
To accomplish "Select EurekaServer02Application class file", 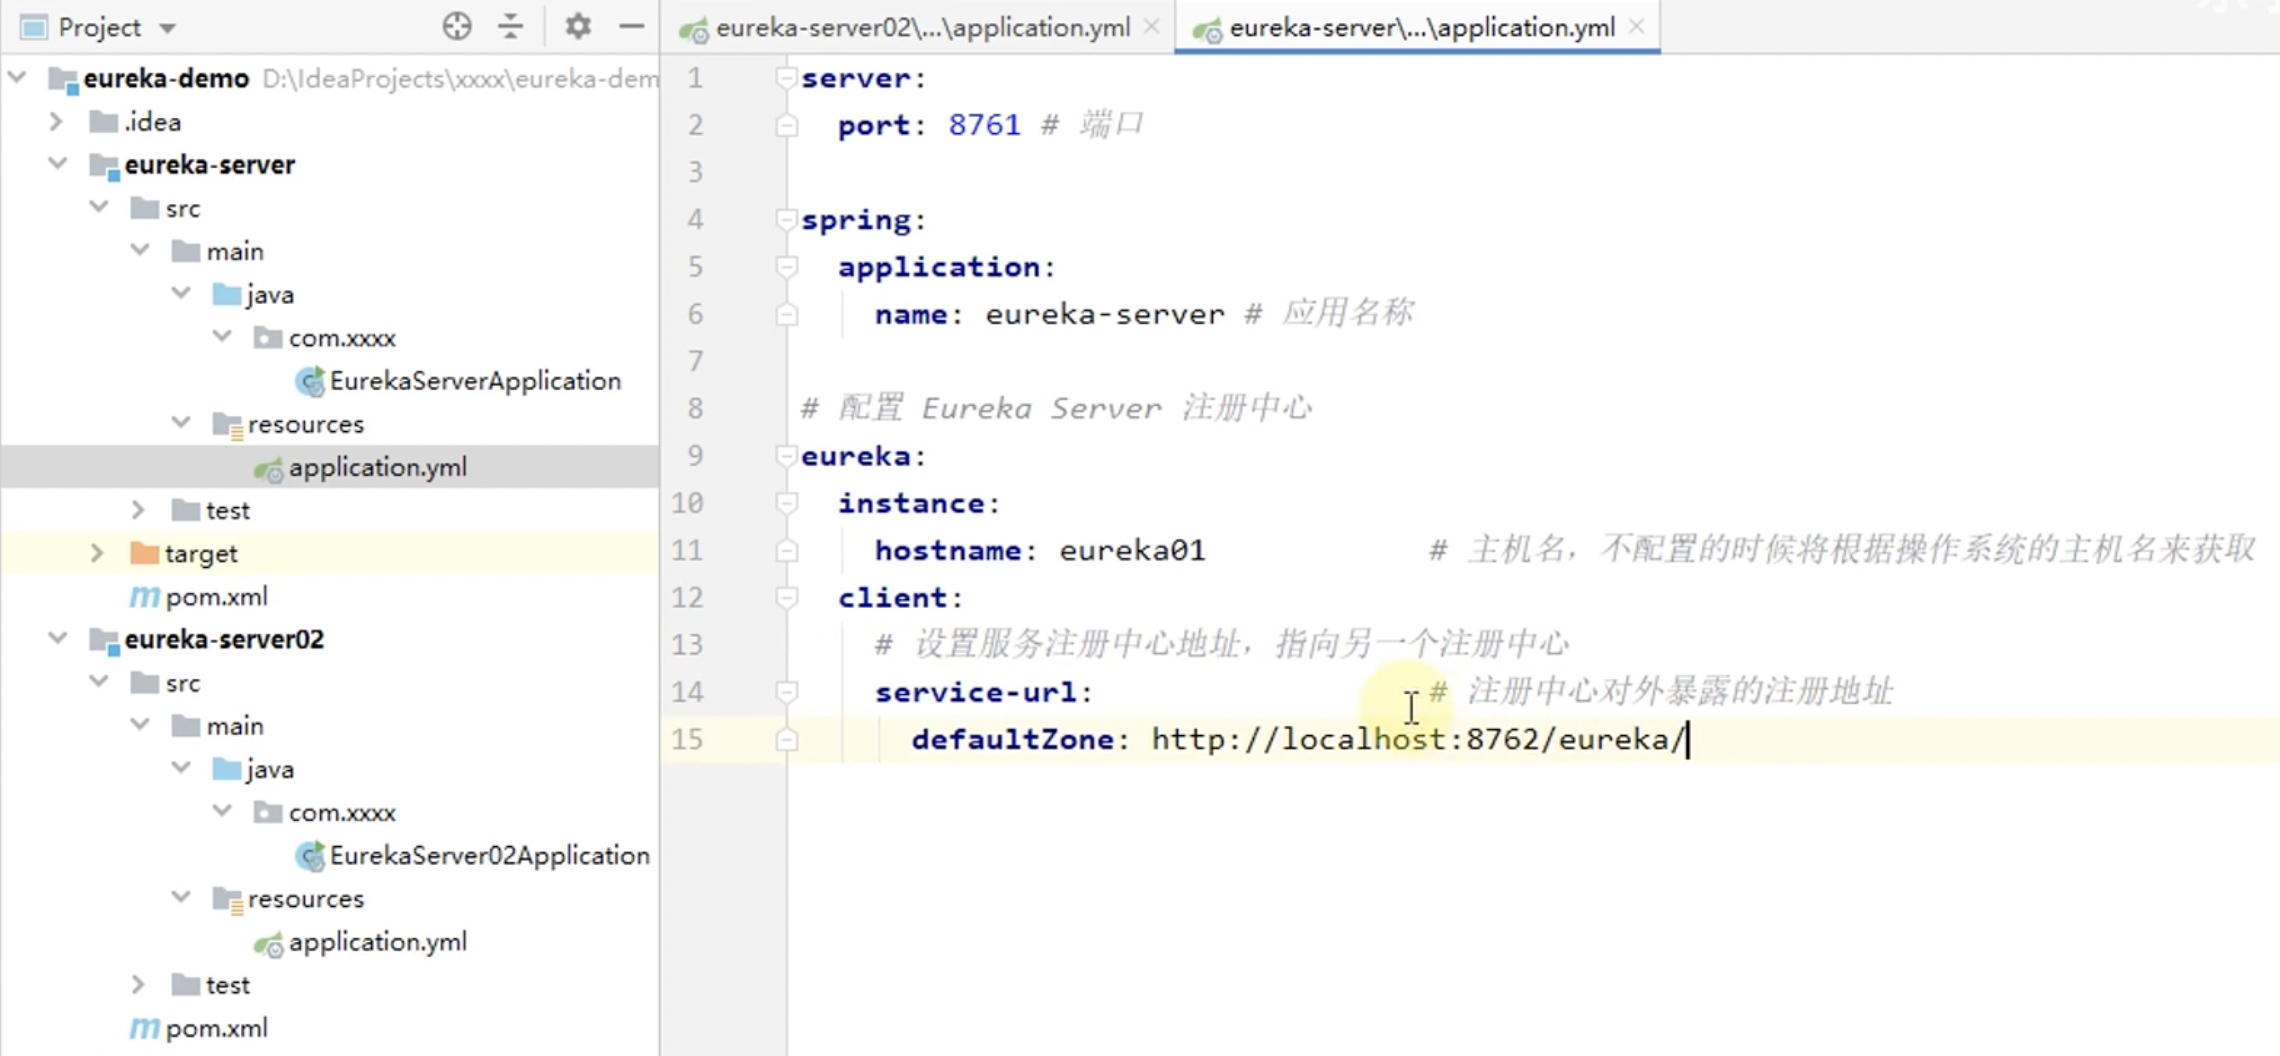I will click(490, 856).
